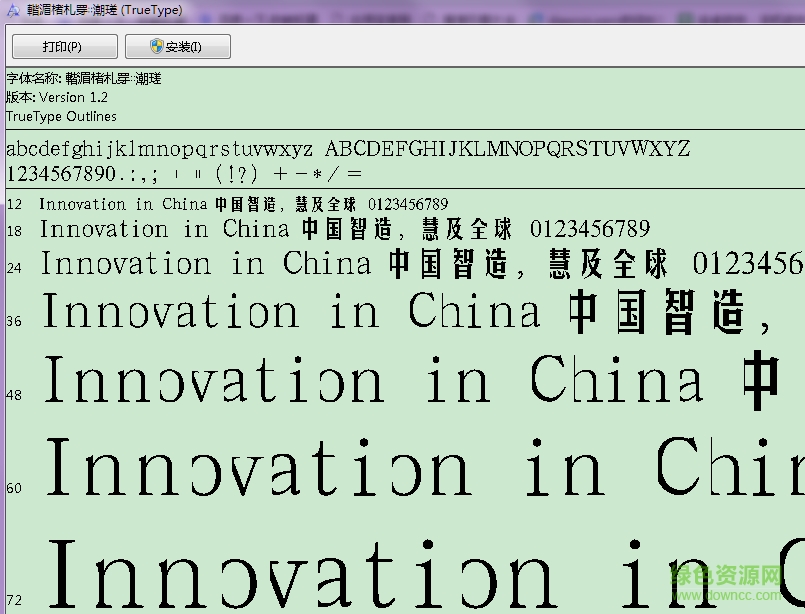Click the TrueType Outlines text line
Screen dimensions: 805x614
click(x=60, y=116)
